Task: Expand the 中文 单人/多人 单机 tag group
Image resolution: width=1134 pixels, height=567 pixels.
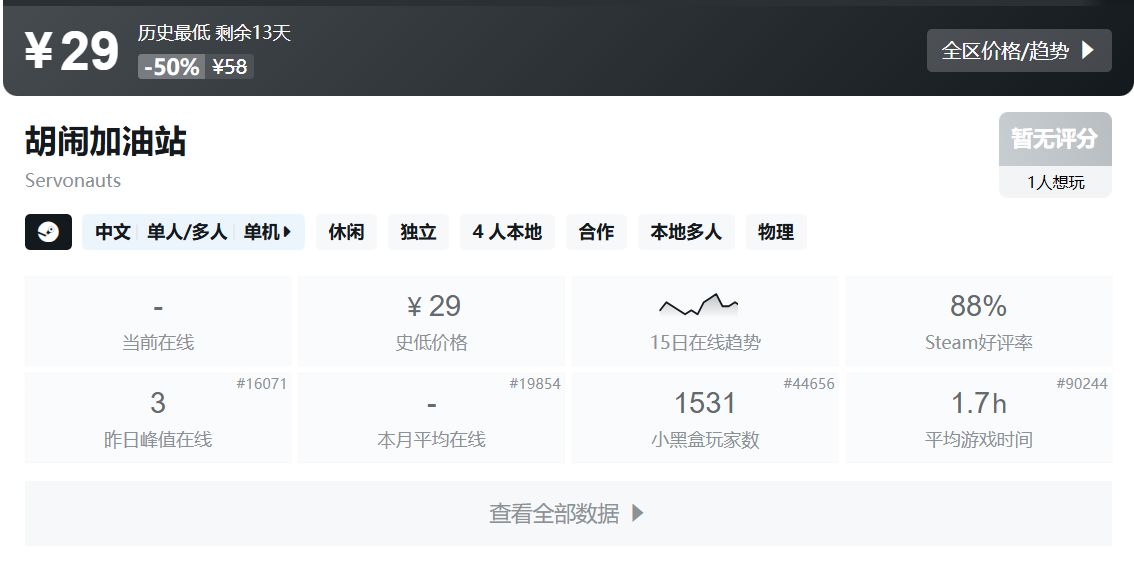Action: point(193,232)
